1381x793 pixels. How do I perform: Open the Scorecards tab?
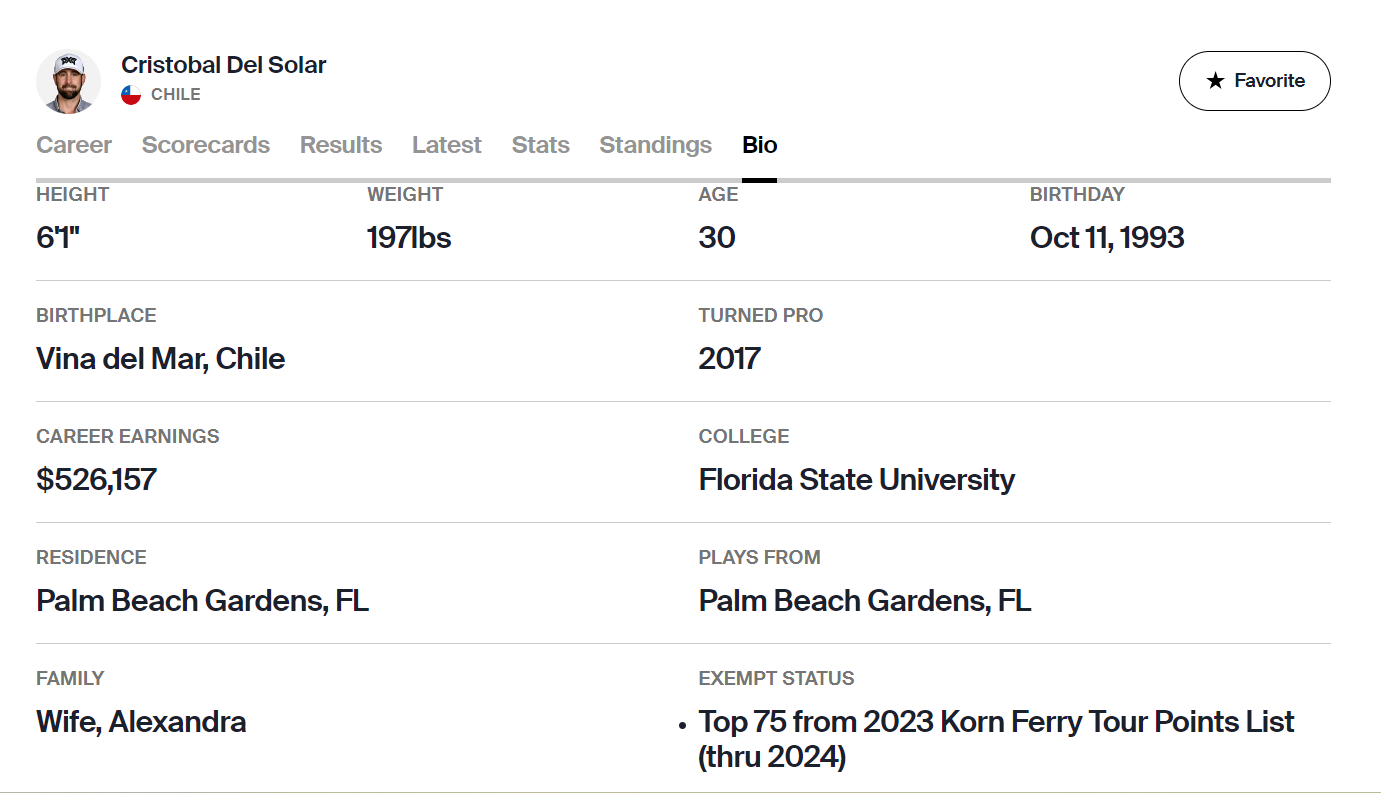coord(206,145)
